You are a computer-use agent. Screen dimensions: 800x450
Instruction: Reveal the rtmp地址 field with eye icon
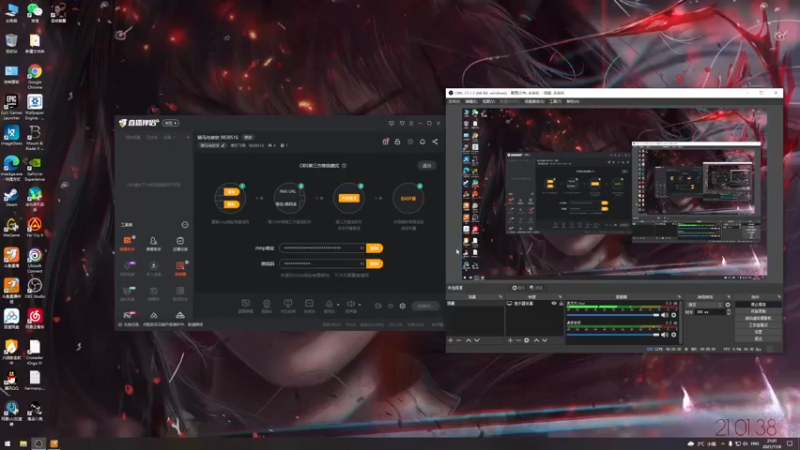click(362, 248)
